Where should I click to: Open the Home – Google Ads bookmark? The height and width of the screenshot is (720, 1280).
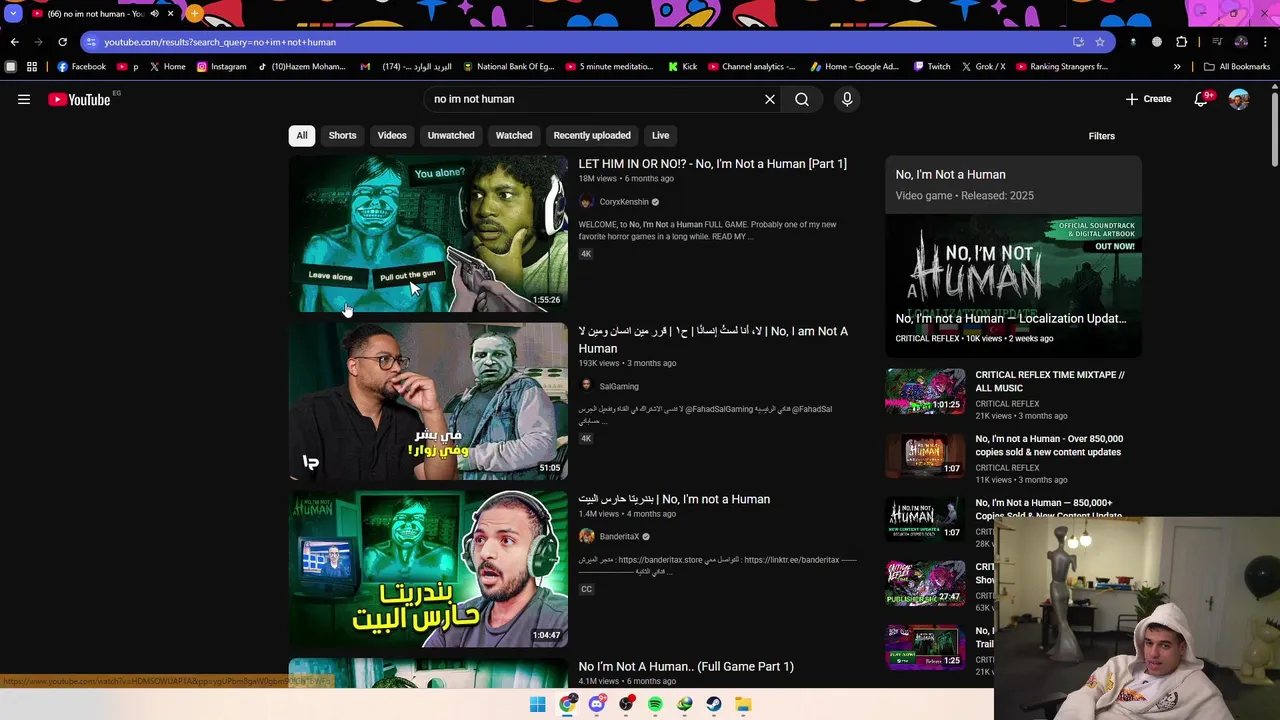854,67
